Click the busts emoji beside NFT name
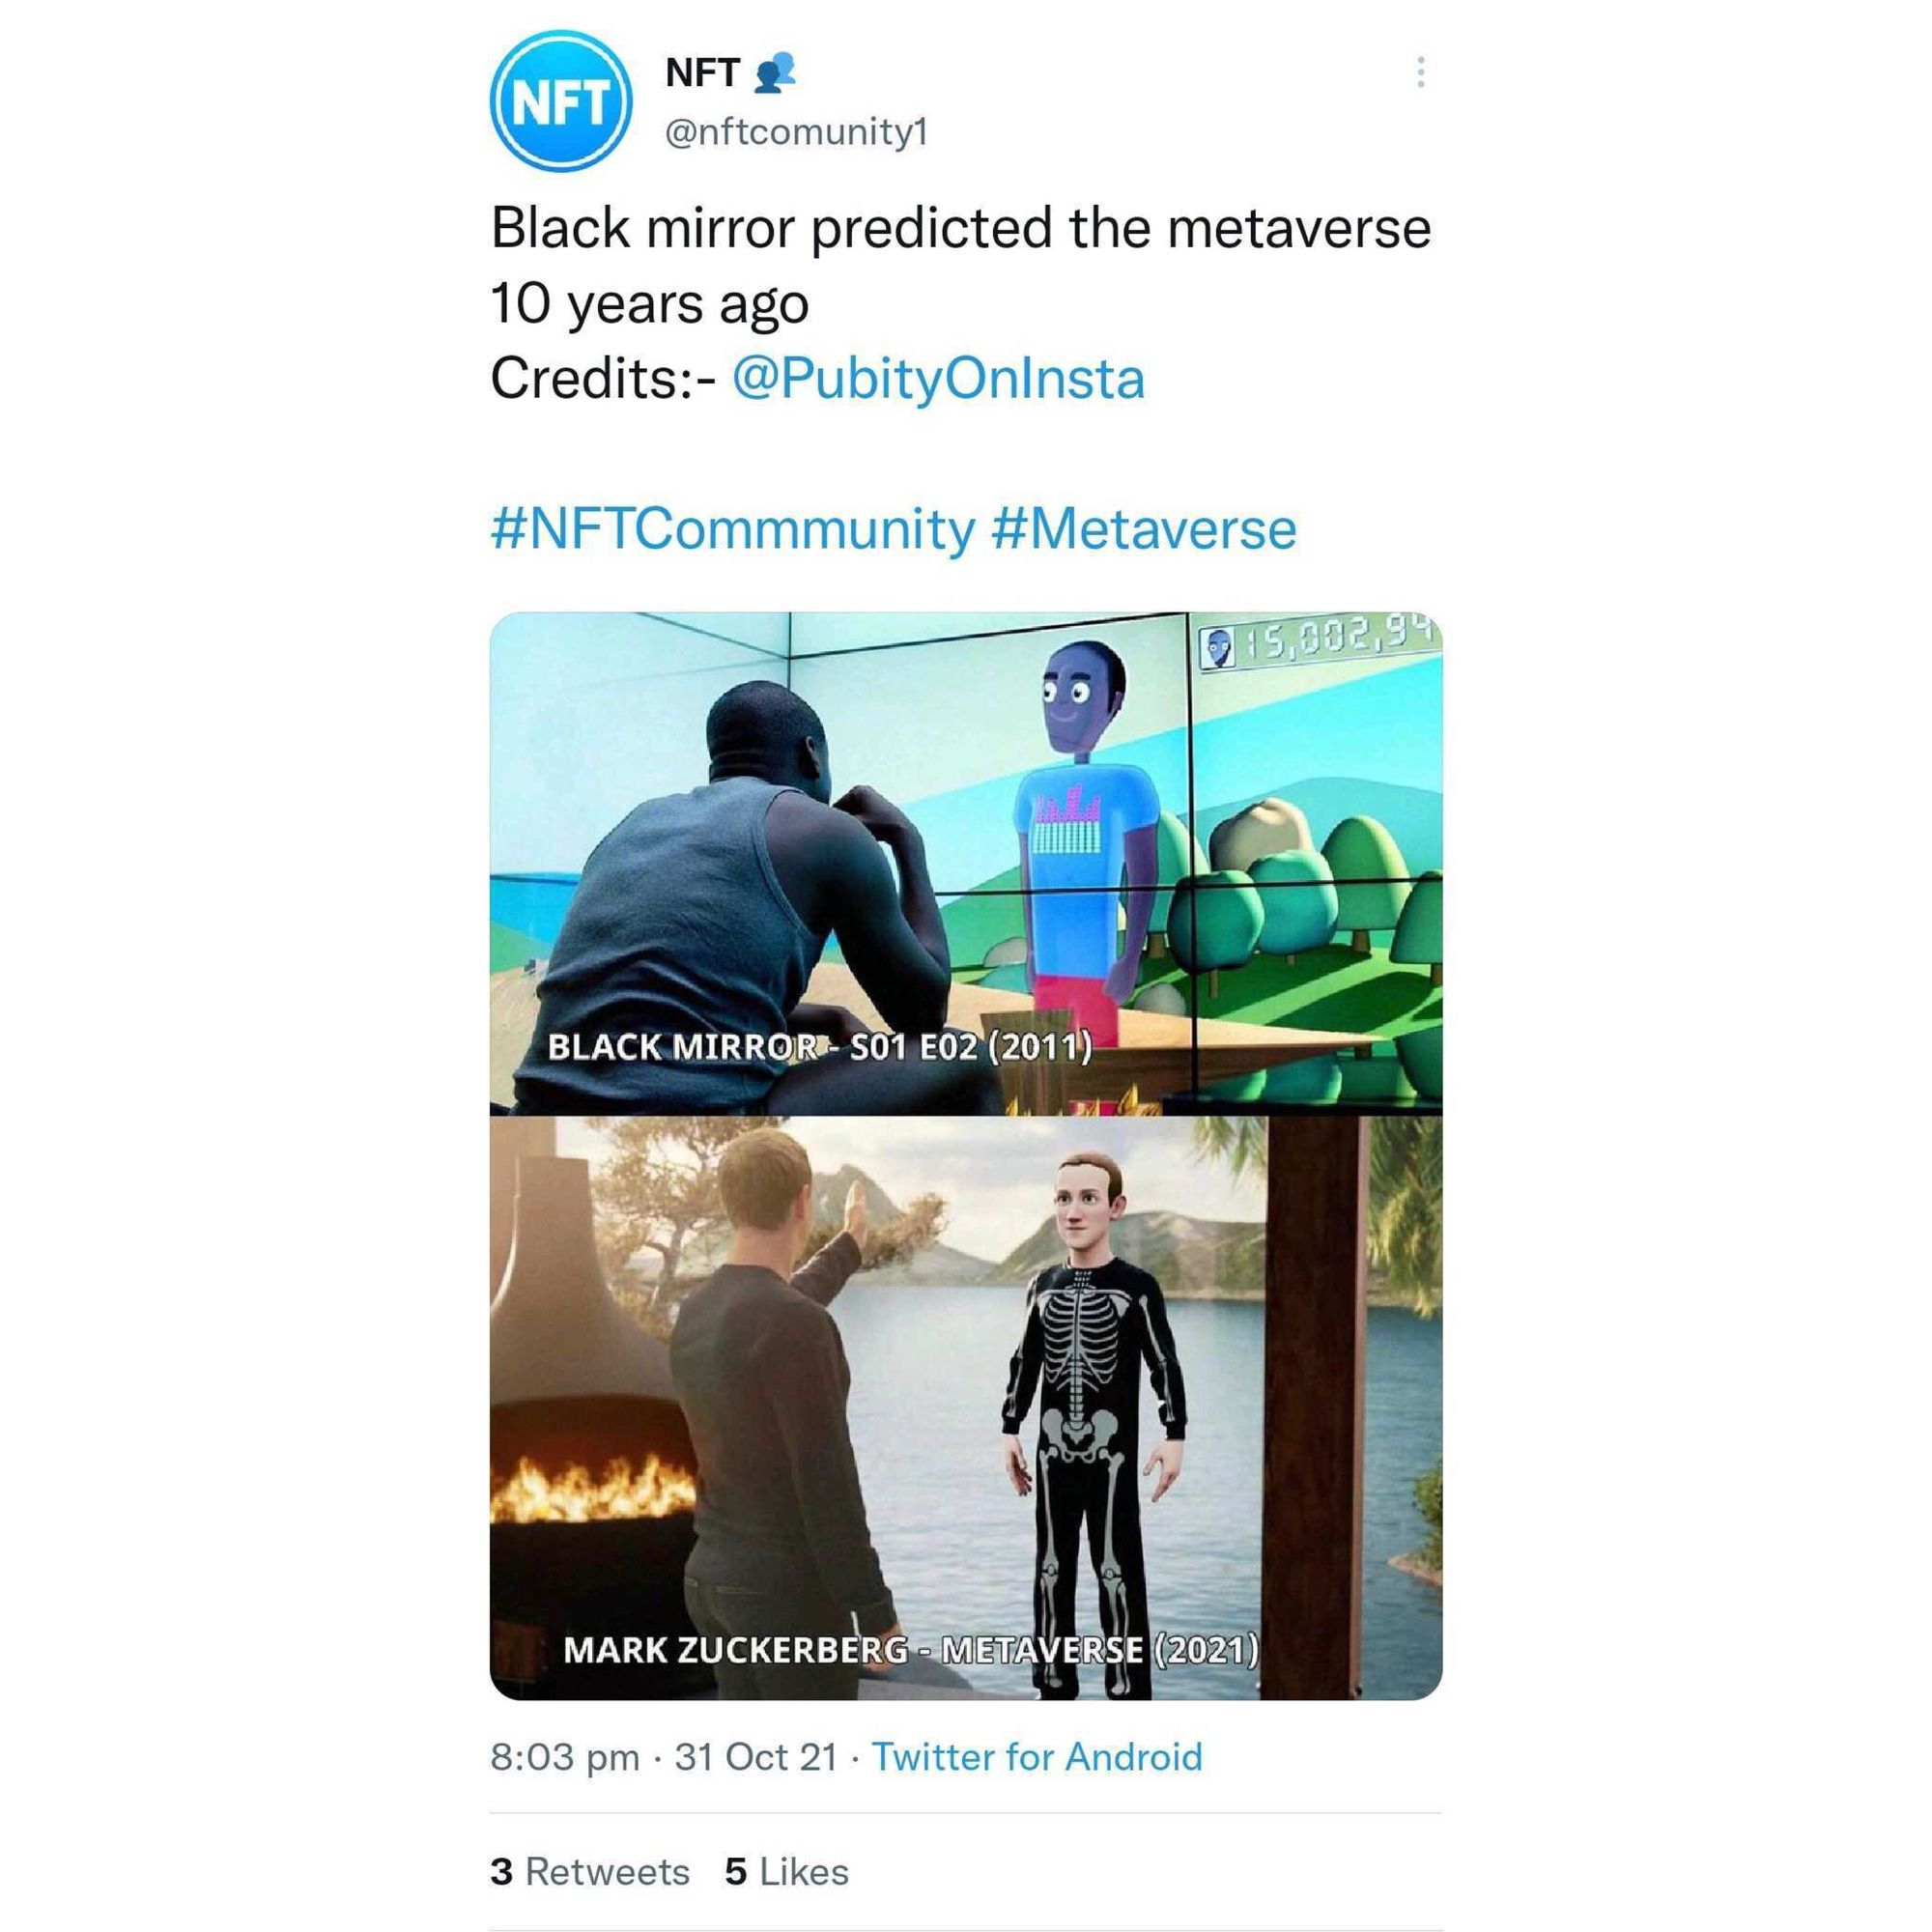 pos(775,72)
